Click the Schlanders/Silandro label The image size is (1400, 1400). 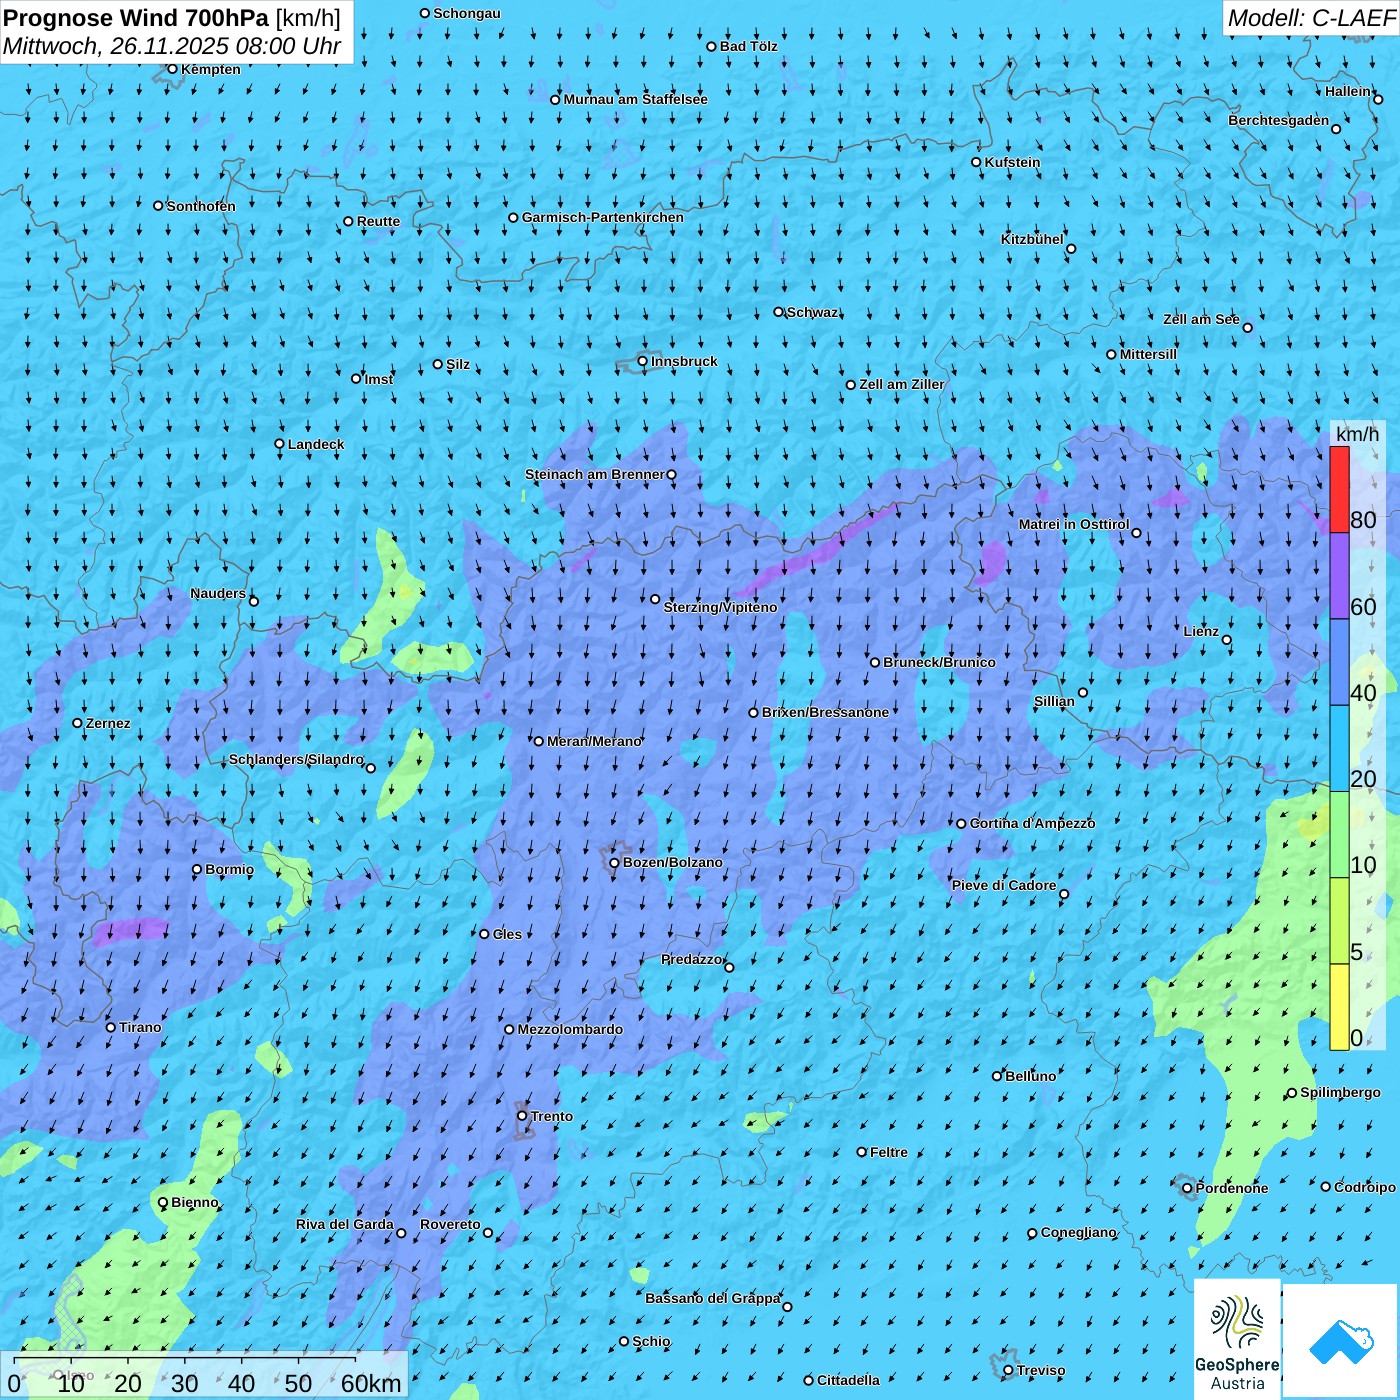tap(296, 759)
